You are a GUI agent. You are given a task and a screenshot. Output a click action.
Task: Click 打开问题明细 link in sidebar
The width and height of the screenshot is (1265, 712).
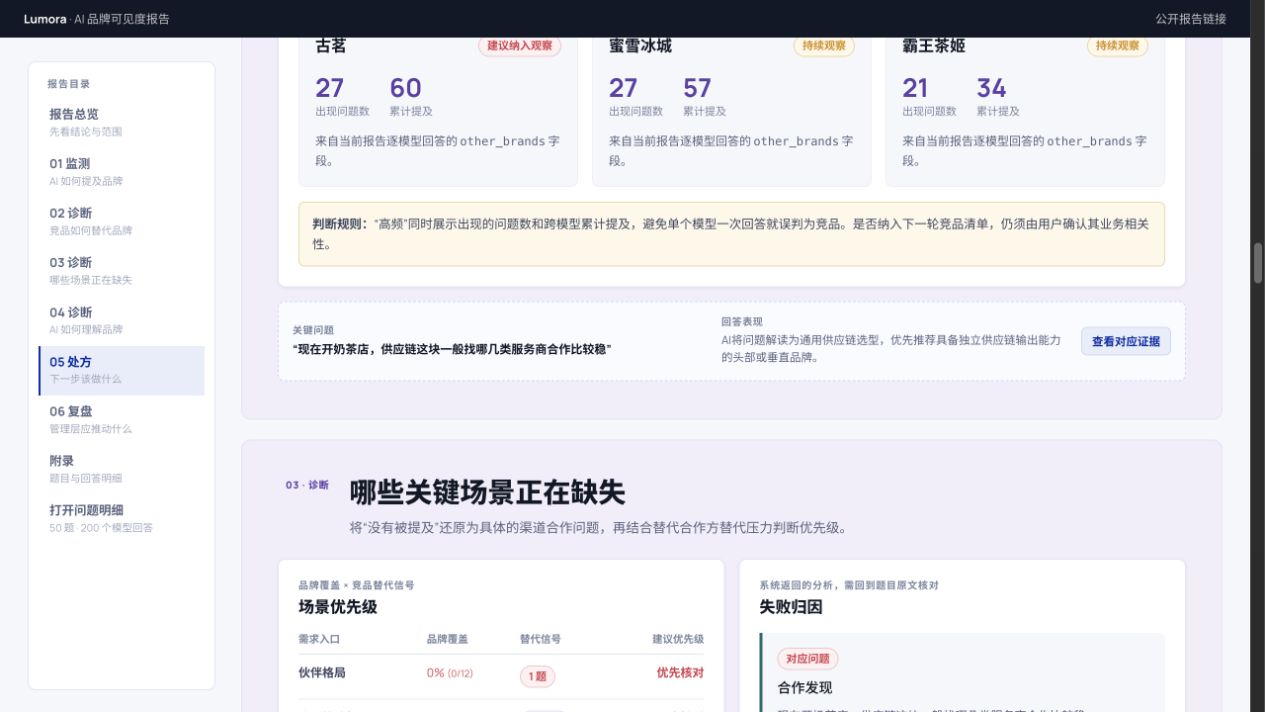coord(121,518)
